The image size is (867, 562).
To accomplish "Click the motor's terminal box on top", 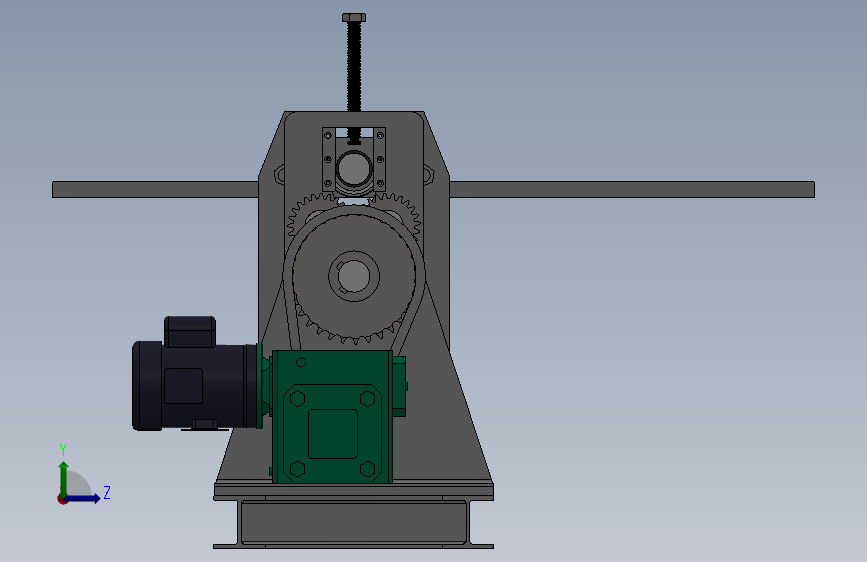I will tap(190, 331).
